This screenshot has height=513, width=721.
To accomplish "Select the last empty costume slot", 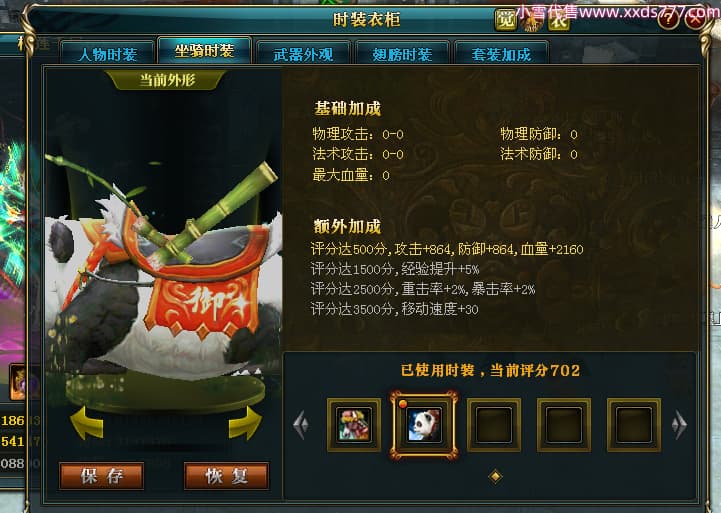I will click(634, 425).
